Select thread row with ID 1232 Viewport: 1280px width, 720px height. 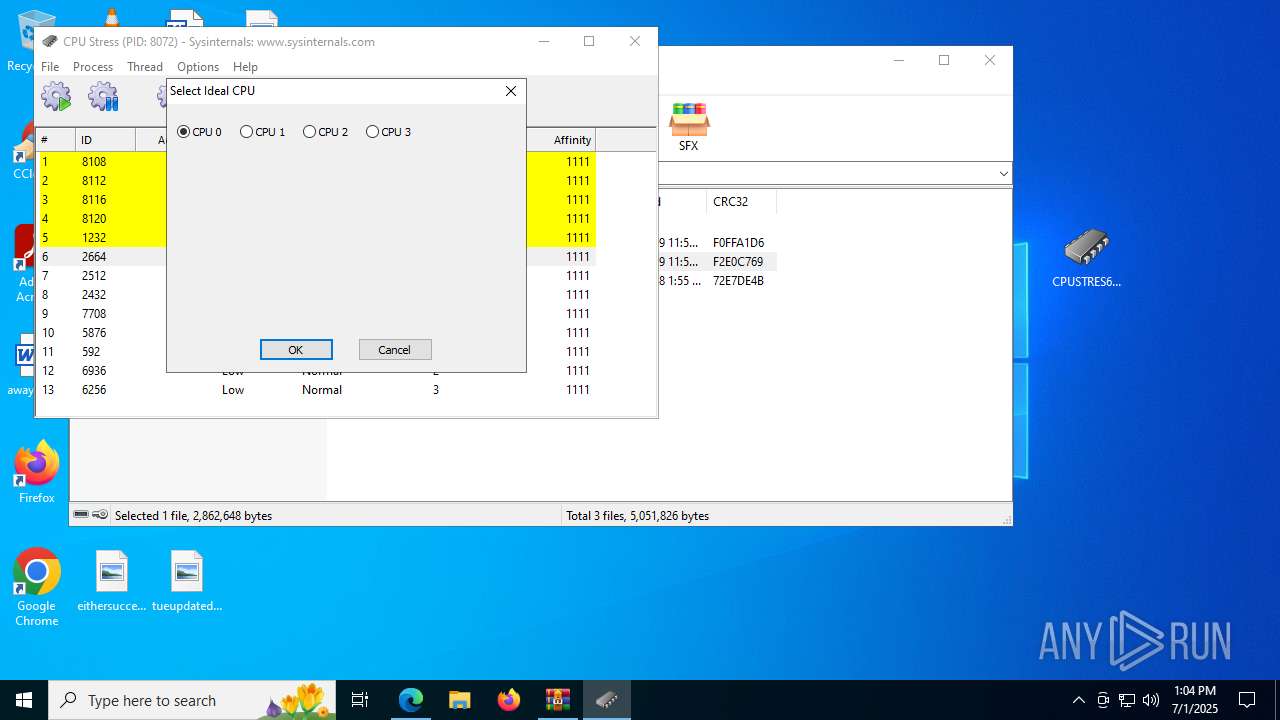(316, 238)
